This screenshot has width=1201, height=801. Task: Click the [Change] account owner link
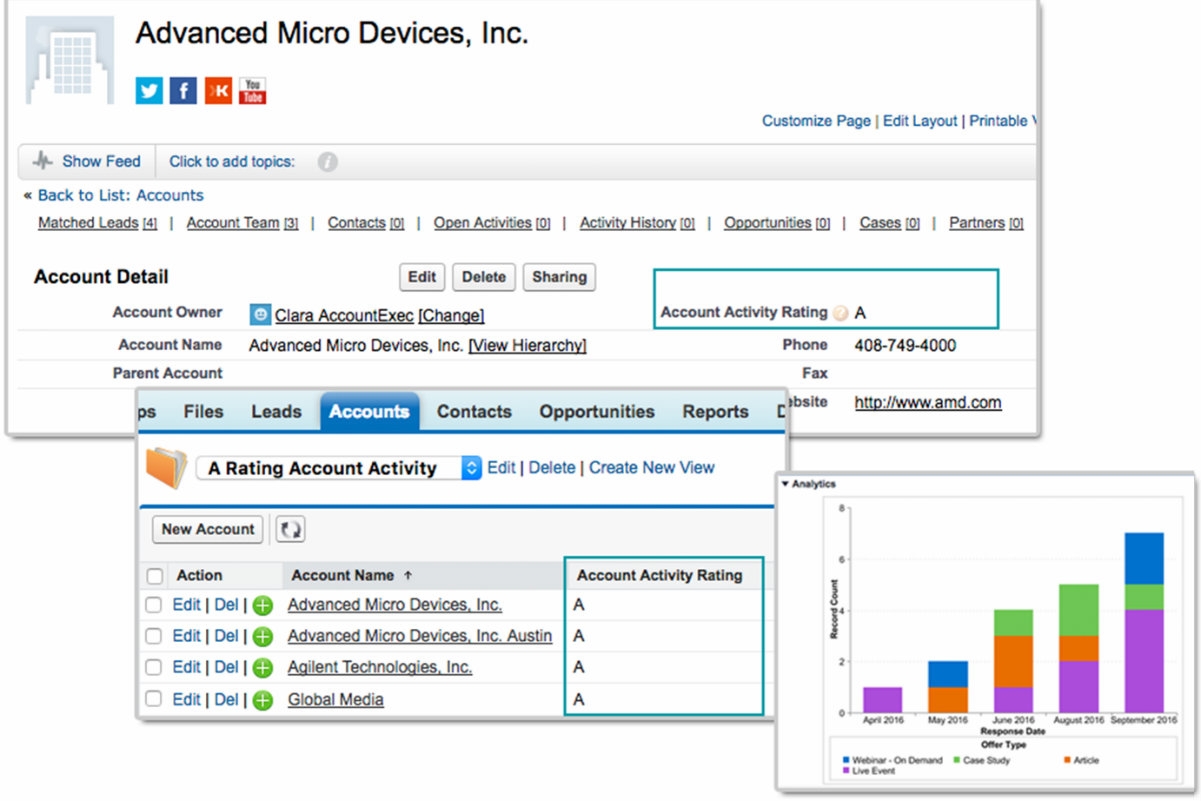[451, 315]
